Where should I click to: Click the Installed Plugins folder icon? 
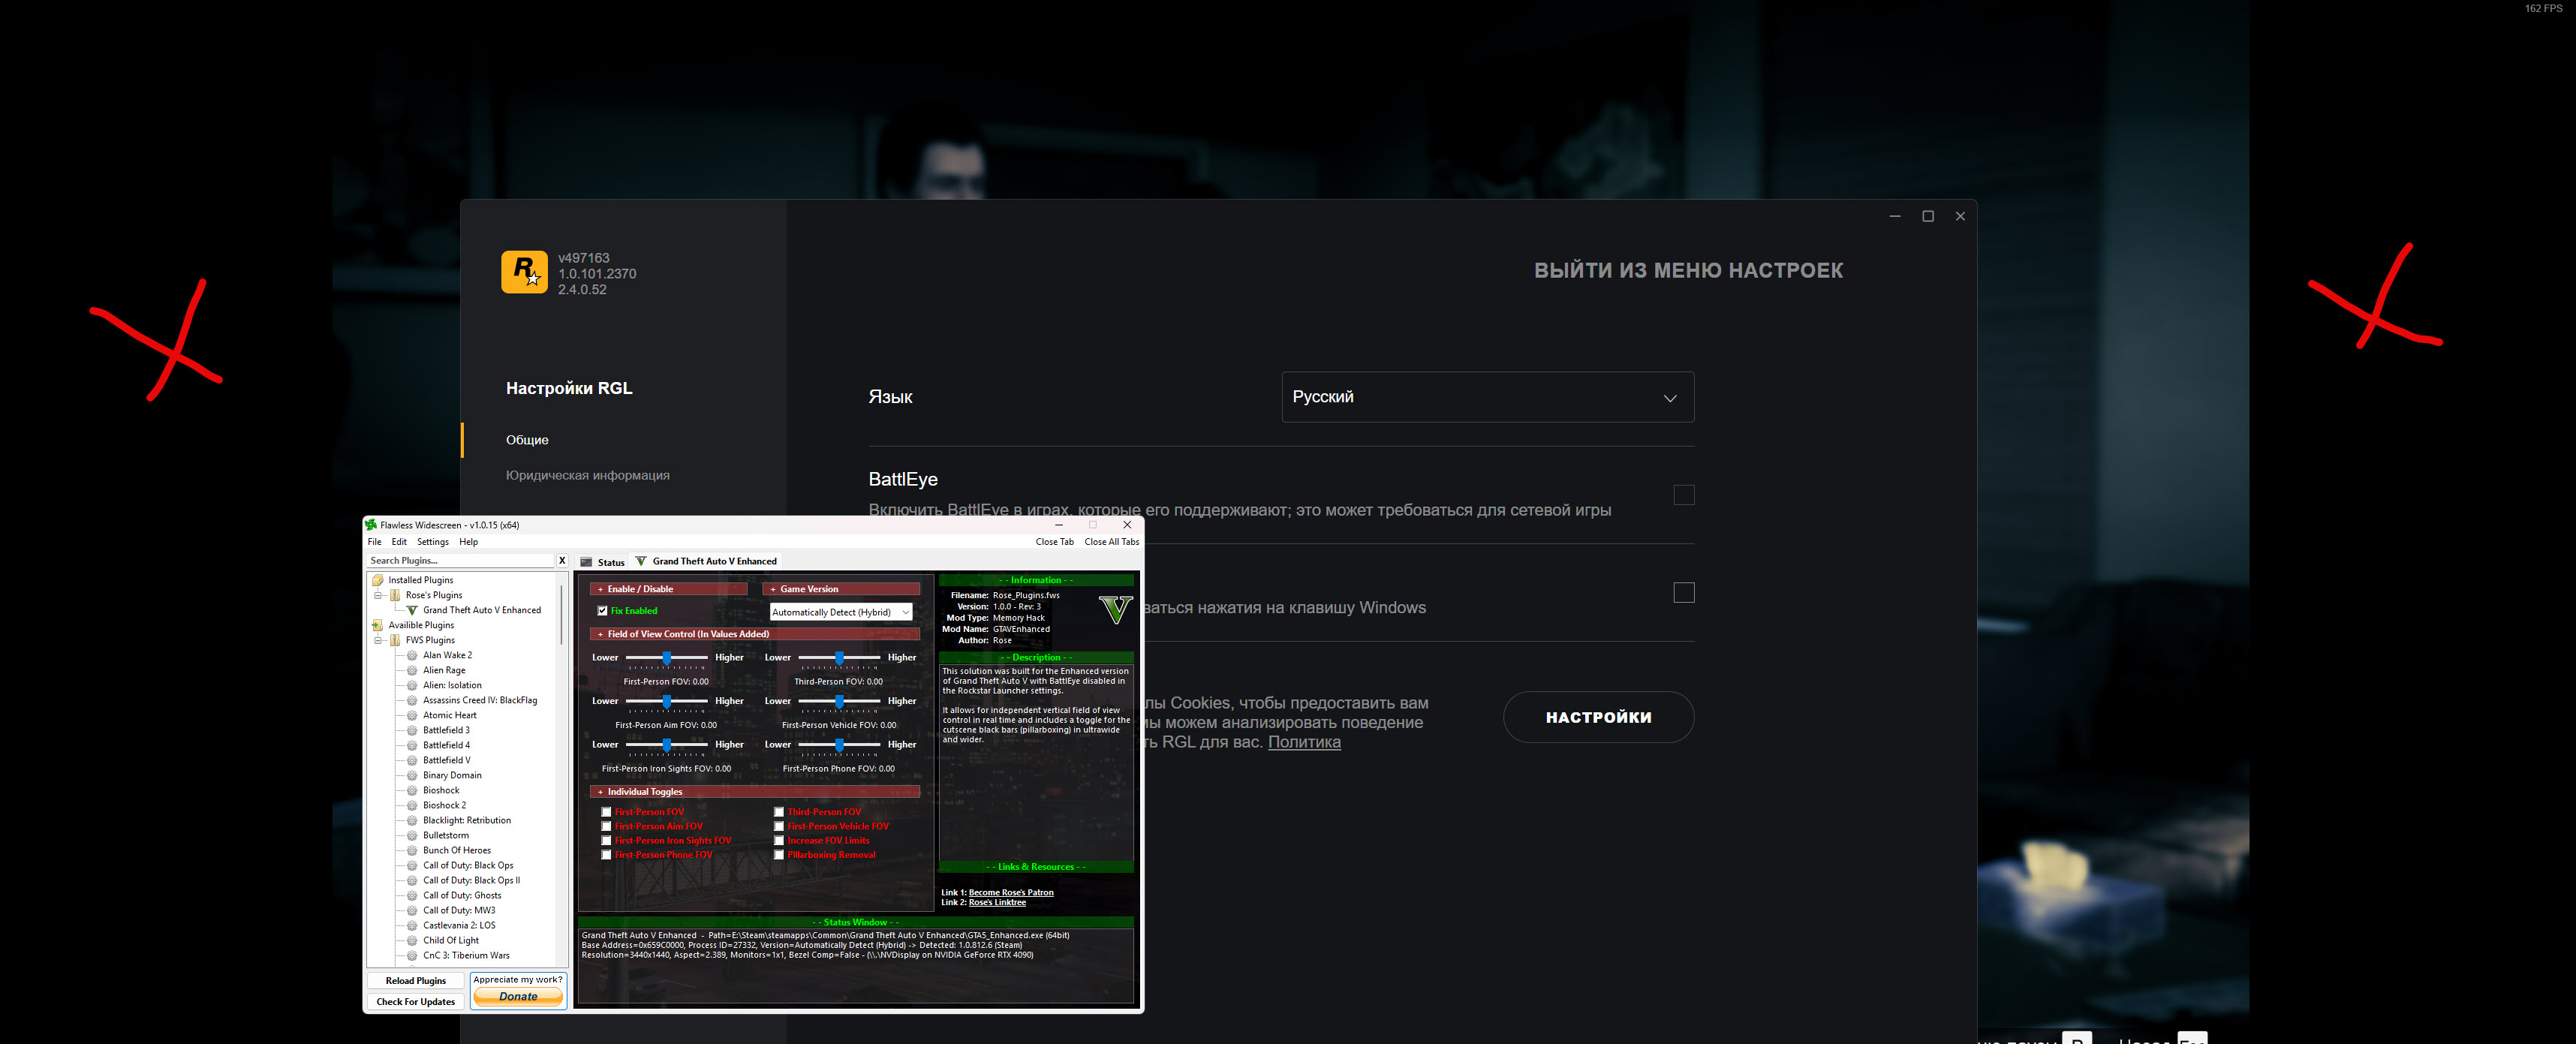378,580
